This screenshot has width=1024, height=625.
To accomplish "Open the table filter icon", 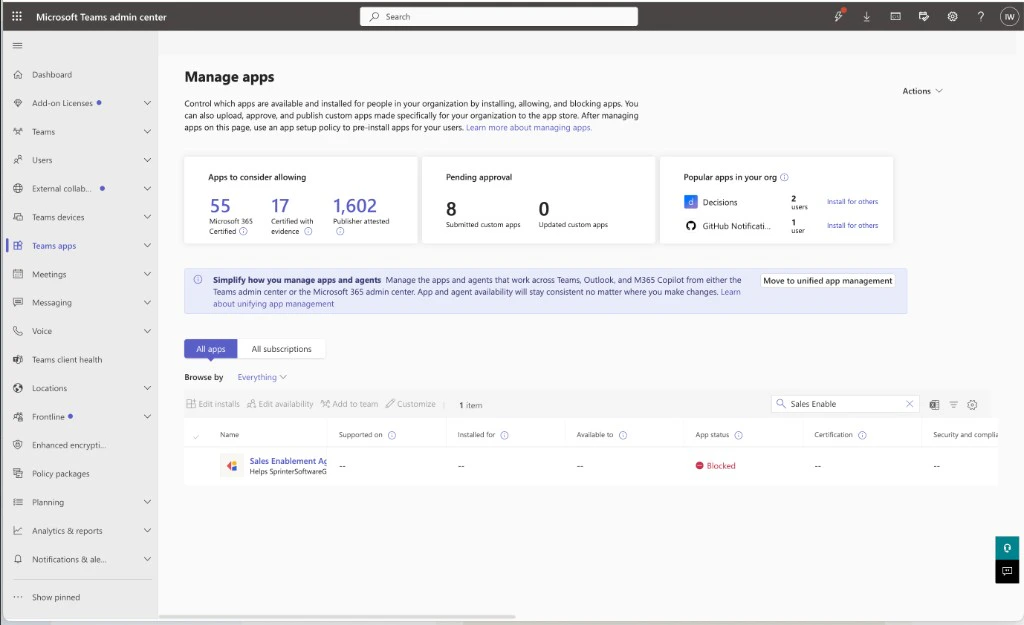I will 953,405.
